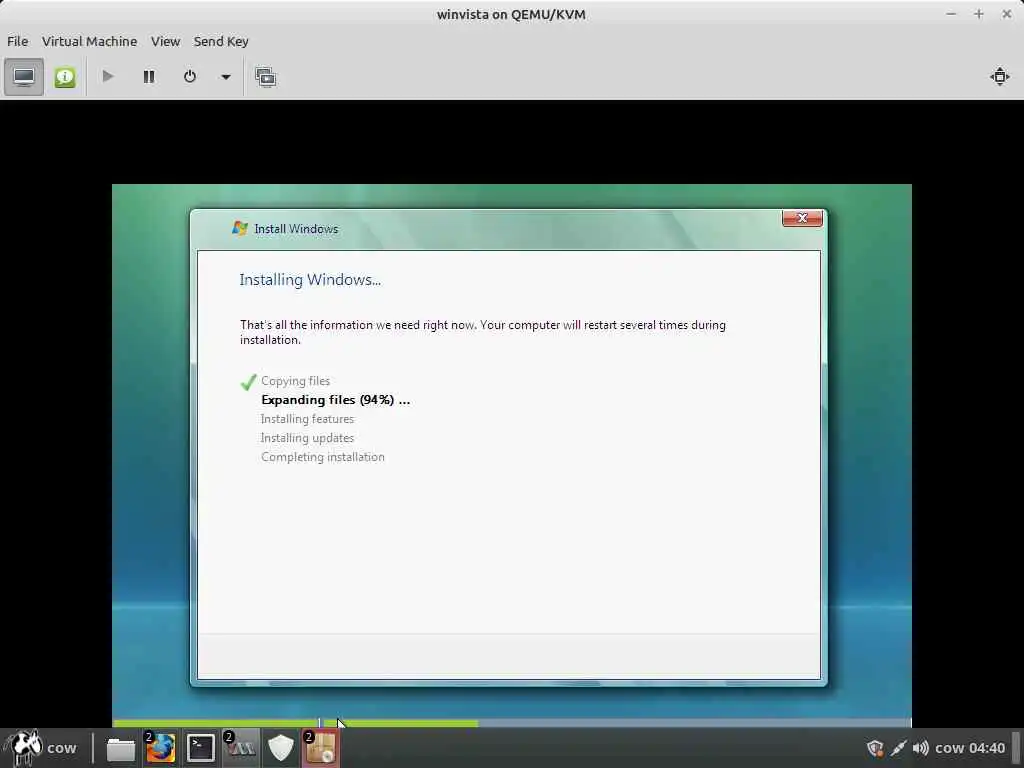Show the graphical console view
The width and height of the screenshot is (1024, 768).
pos(24,77)
